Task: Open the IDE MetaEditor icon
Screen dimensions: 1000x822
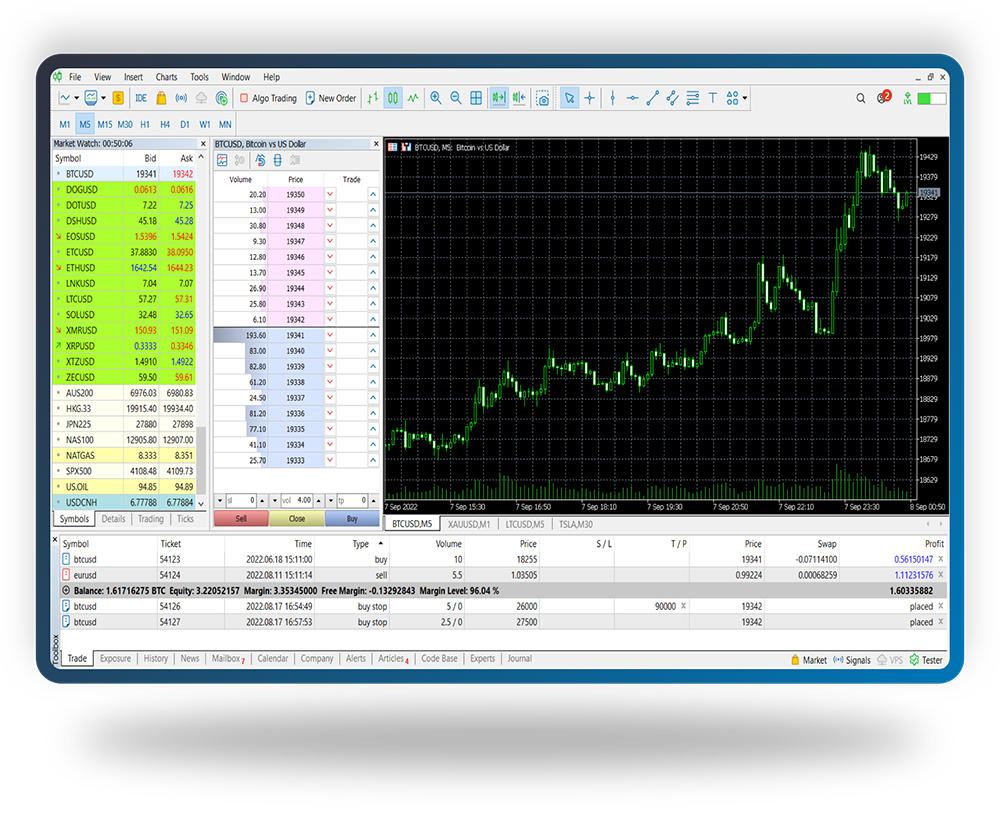Action: tap(141, 98)
